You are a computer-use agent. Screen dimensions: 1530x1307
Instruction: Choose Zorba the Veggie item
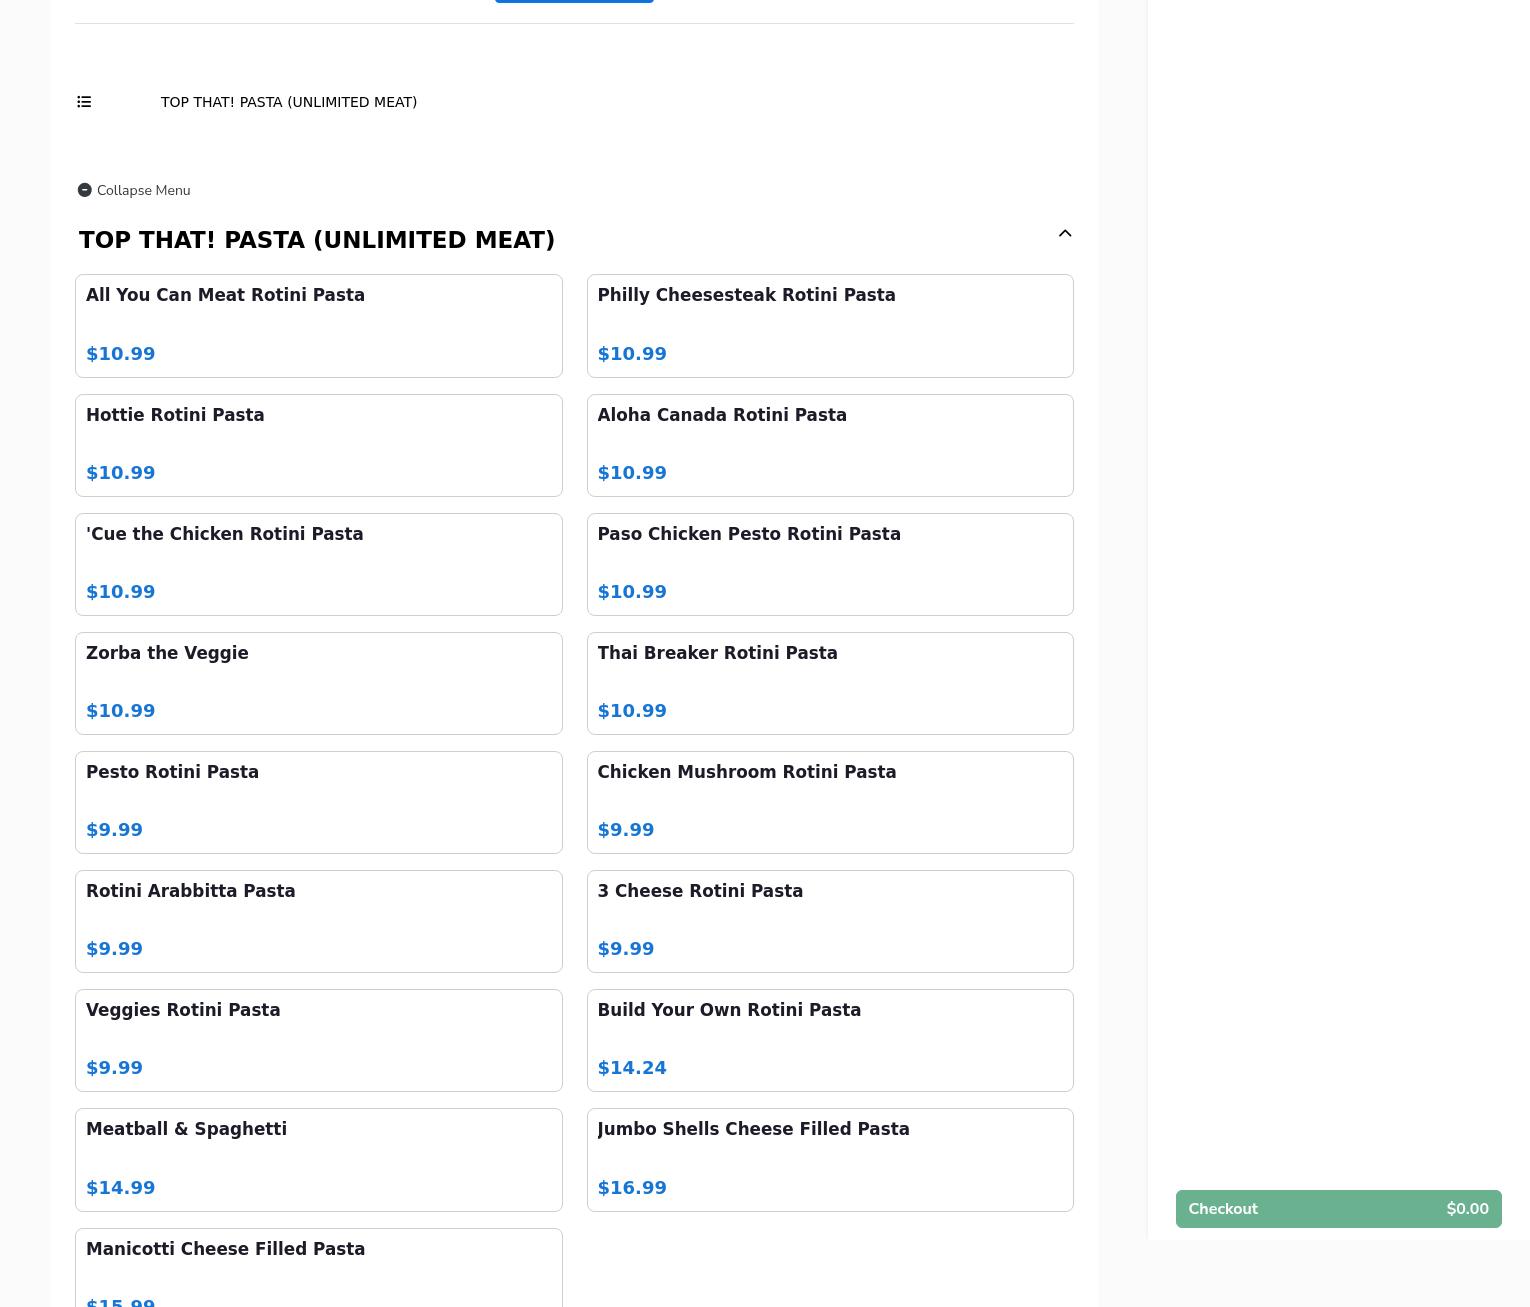point(318,683)
